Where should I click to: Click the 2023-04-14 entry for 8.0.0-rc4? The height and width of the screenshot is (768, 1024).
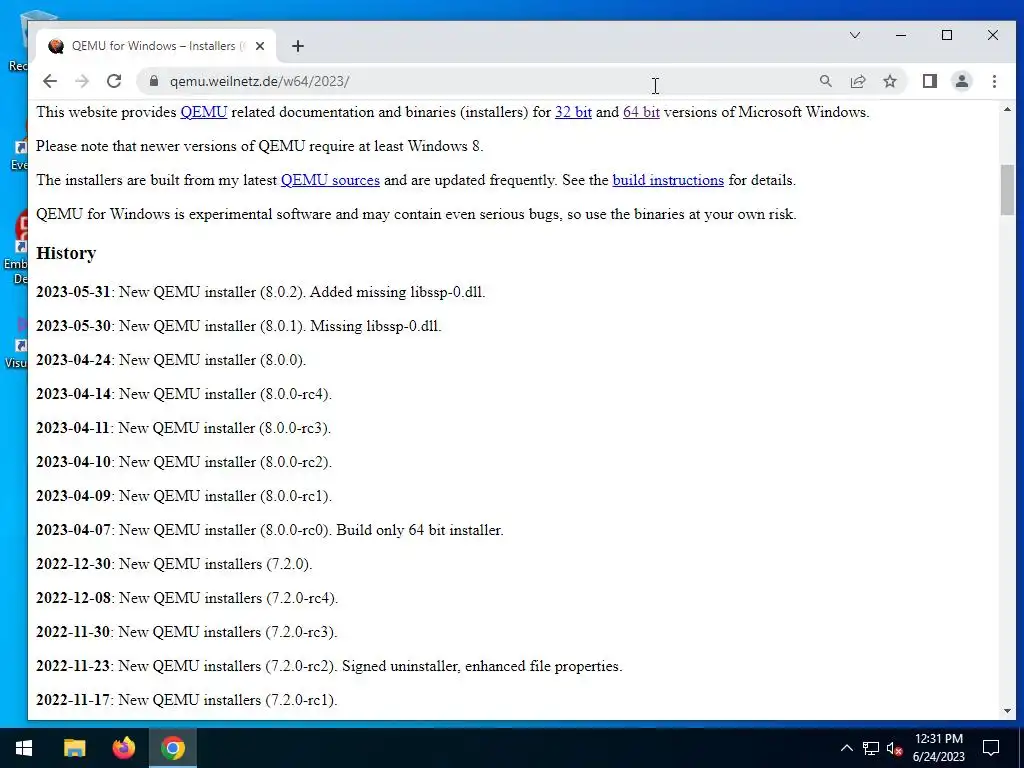[184, 394]
